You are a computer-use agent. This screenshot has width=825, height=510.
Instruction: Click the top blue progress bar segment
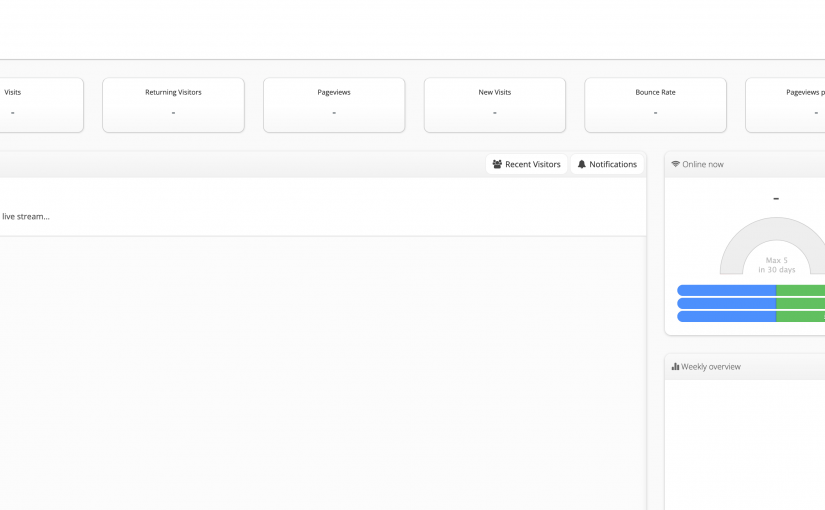727,291
